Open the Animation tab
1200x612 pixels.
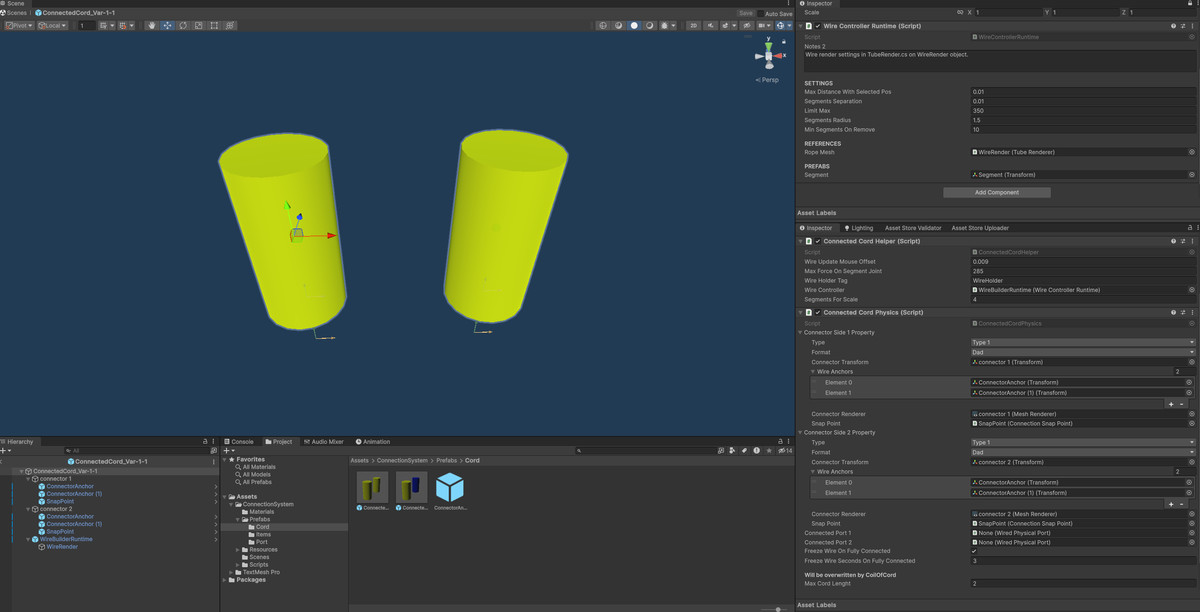372,441
